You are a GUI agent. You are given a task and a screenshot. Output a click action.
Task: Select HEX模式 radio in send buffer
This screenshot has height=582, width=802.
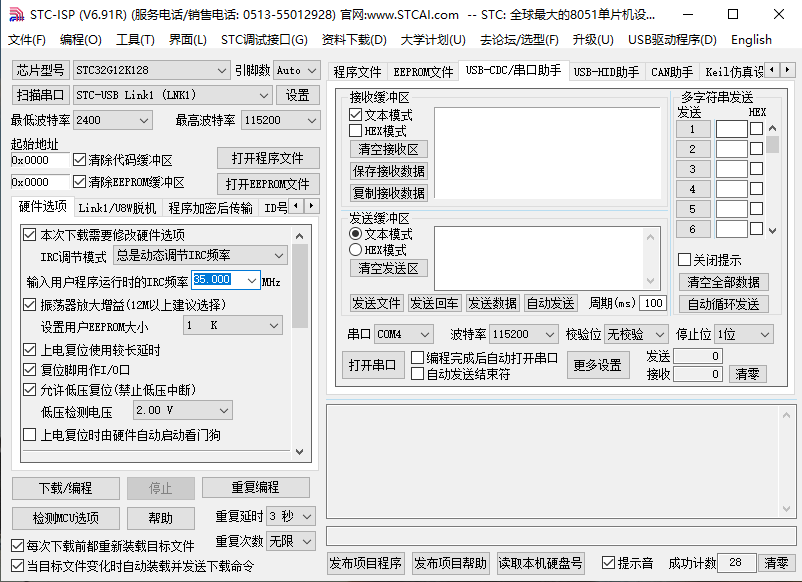355,250
